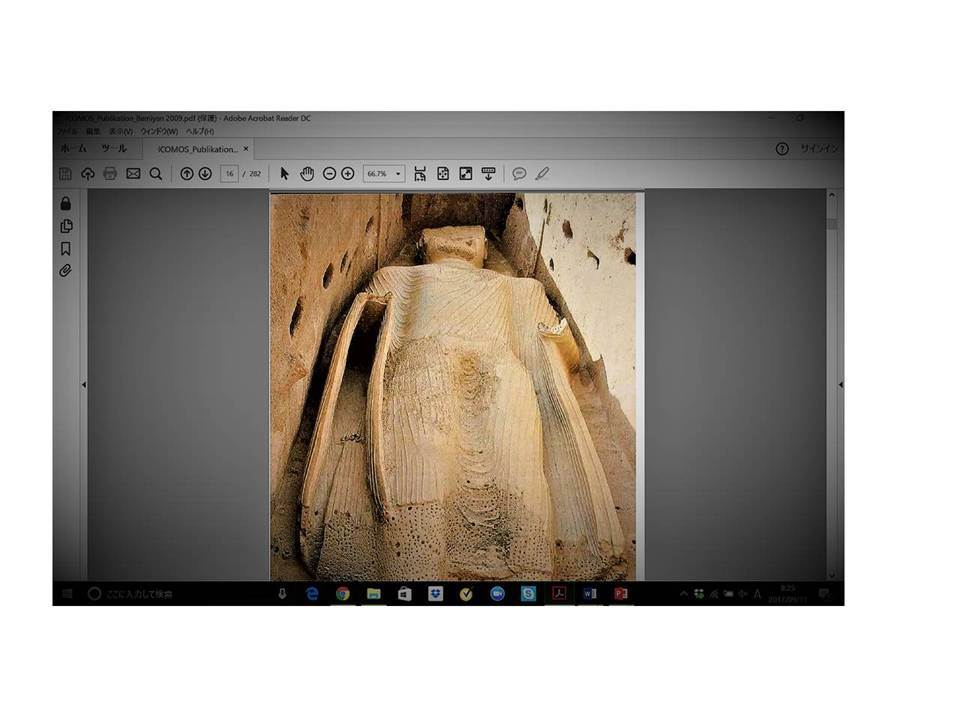This screenshot has width=960, height=720.
Task: Click the microphone icon in the taskbar
Action: pos(282,594)
